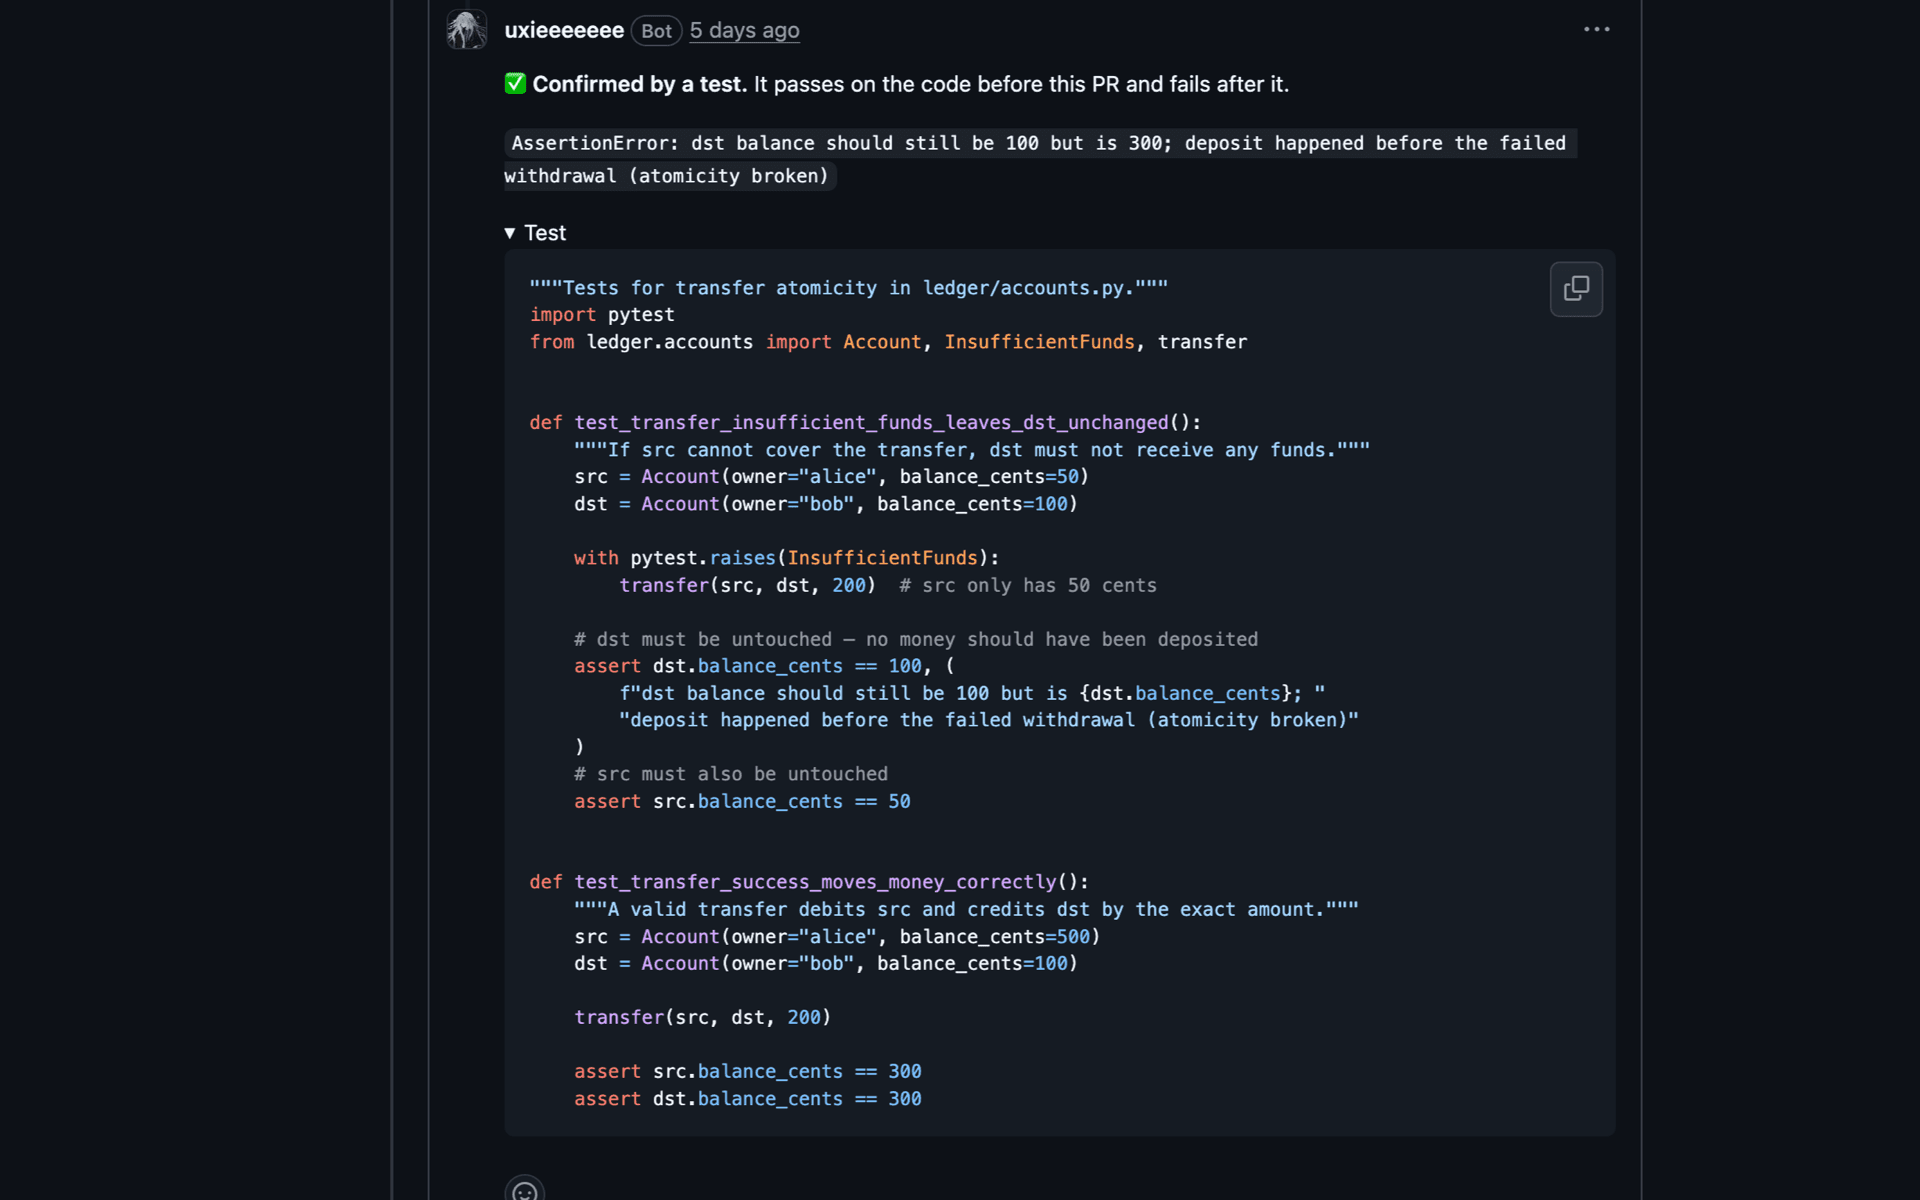Open the uxieeeeeee profile link
The width and height of the screenshot is (1920, 1200).
tap(564, 30)
